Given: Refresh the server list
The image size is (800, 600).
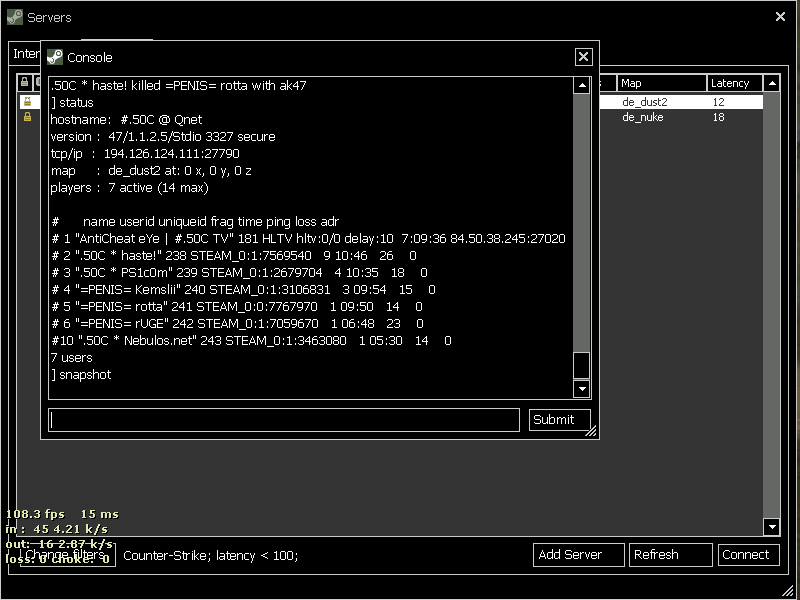Looking at the screenshot, I should coord(670,555).
